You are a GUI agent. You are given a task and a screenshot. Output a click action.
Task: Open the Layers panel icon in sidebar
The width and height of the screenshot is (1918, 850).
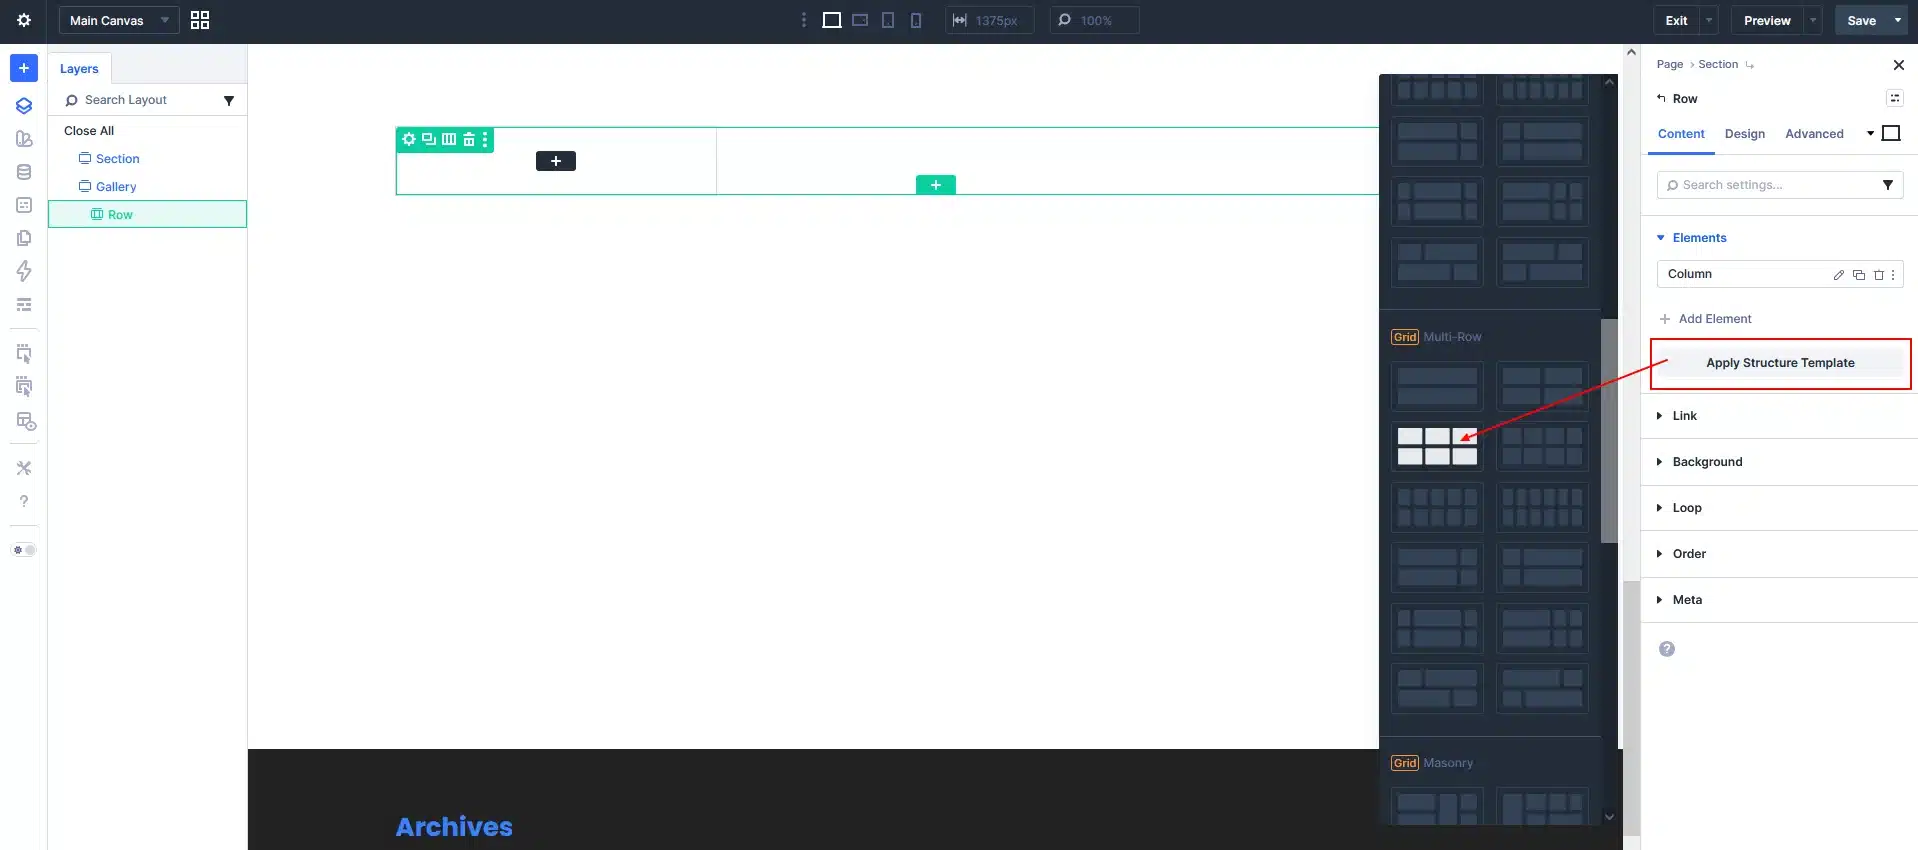24,106
